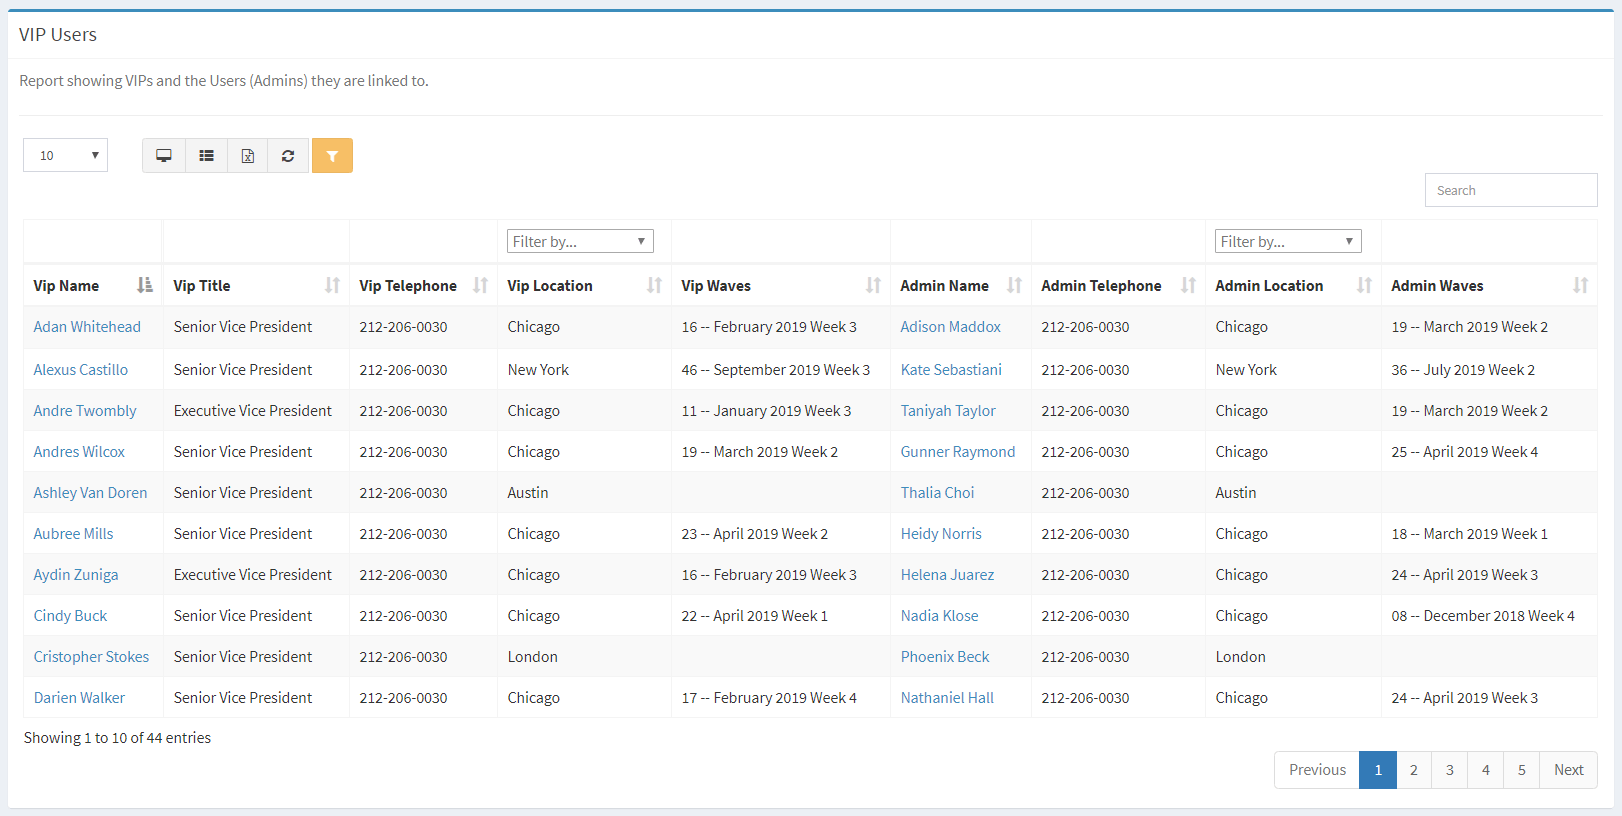This screenshot has width=1622, height=816.
Task: Click 'Executive Vice President' in Andre Twombly row
Action: pyautogui.click(x=253, y=411)
